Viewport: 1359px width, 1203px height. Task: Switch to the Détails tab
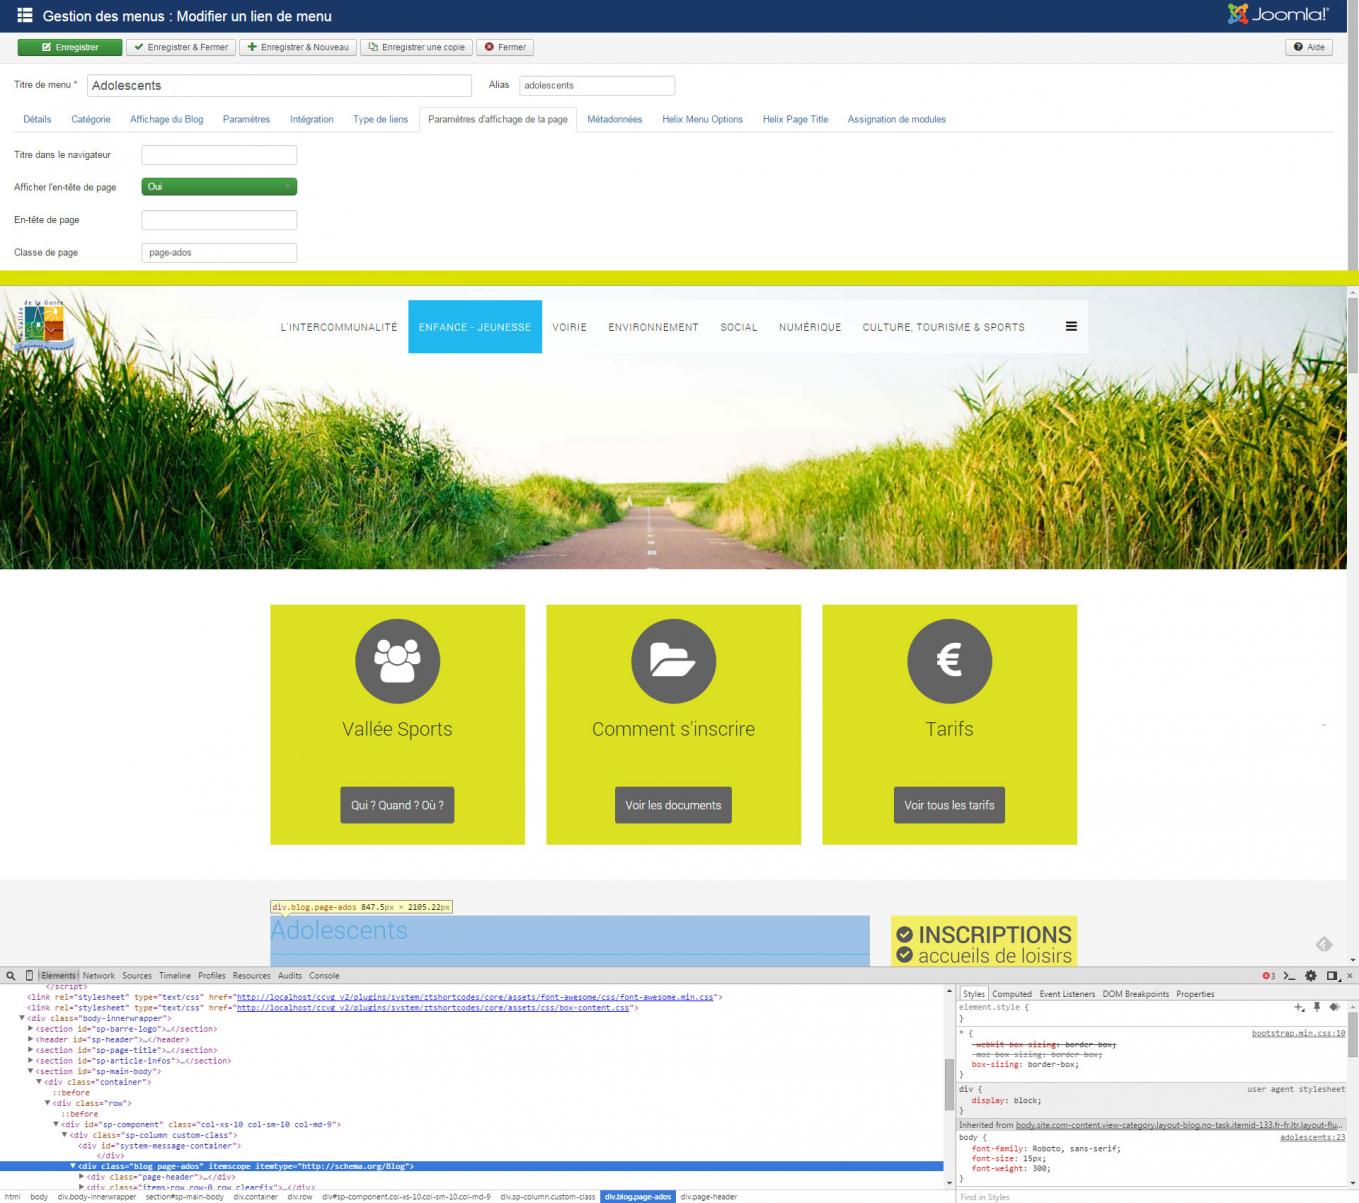(x=37, y=119)
